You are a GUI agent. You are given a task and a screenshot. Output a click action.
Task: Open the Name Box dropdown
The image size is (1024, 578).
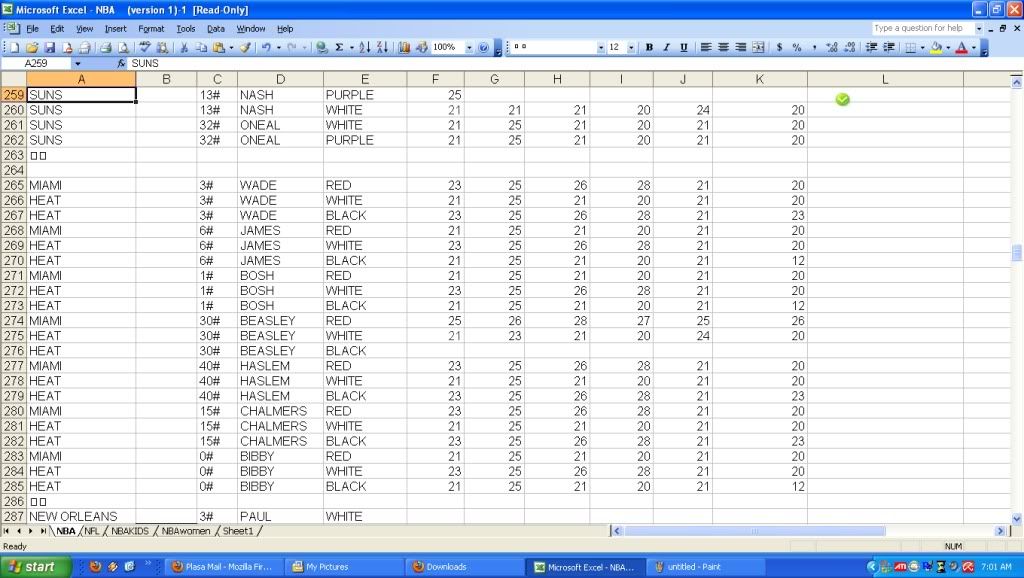tap(78, 63)
